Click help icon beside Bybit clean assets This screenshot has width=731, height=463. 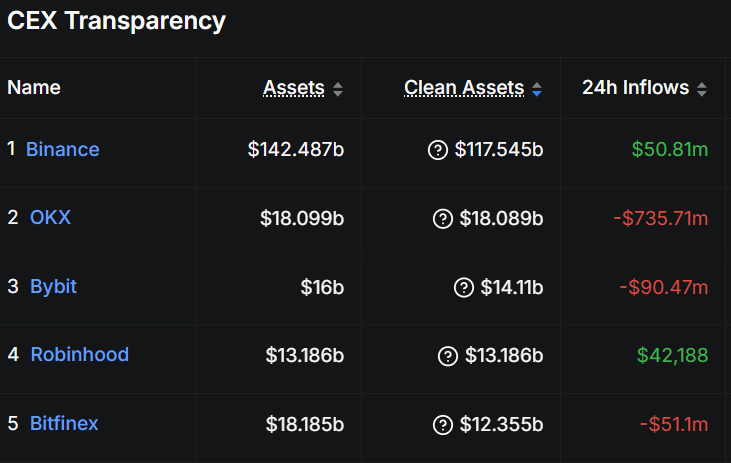(463, 288)
